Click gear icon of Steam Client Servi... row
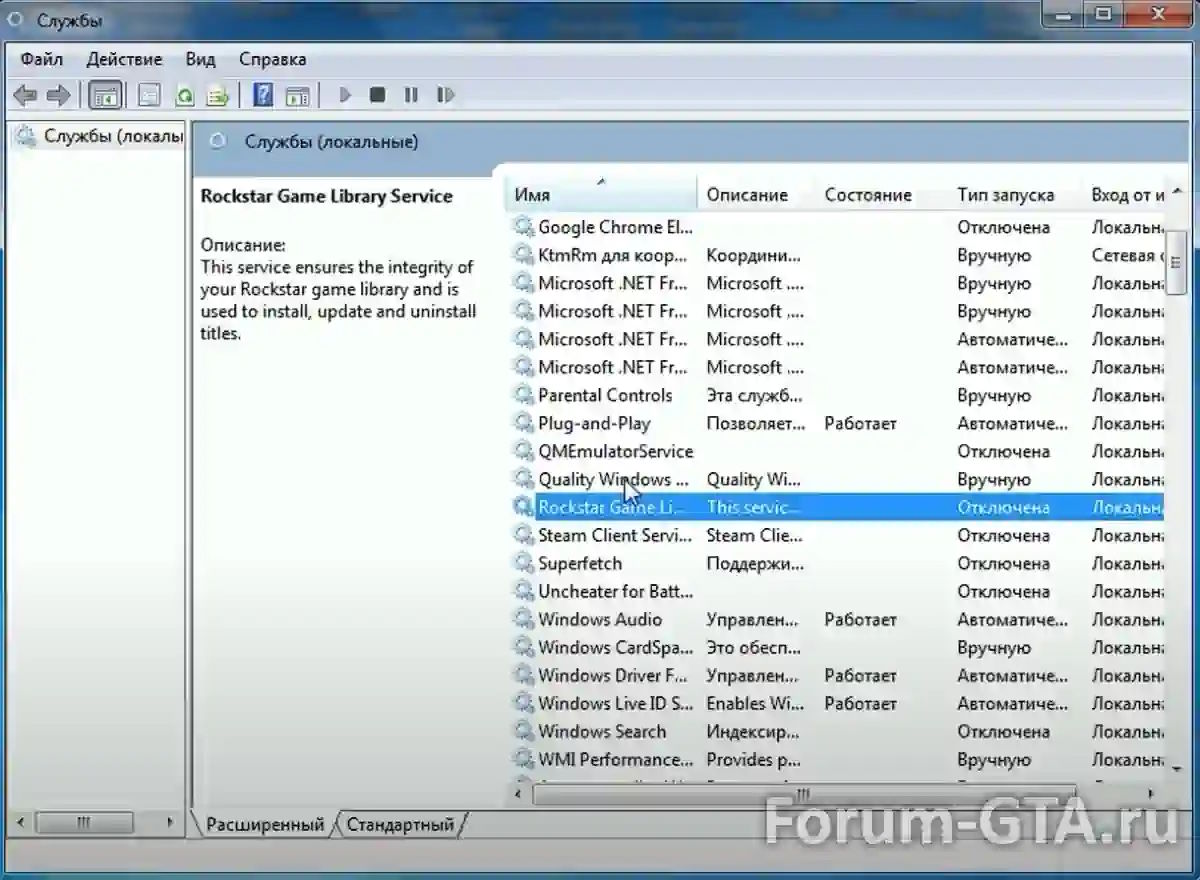 tap(523, 535)
